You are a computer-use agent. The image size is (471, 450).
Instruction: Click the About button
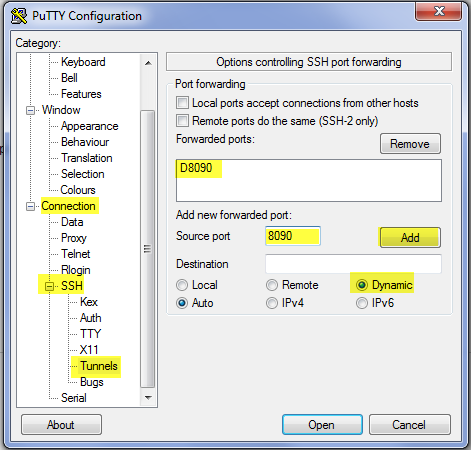(x=61, y=425)
